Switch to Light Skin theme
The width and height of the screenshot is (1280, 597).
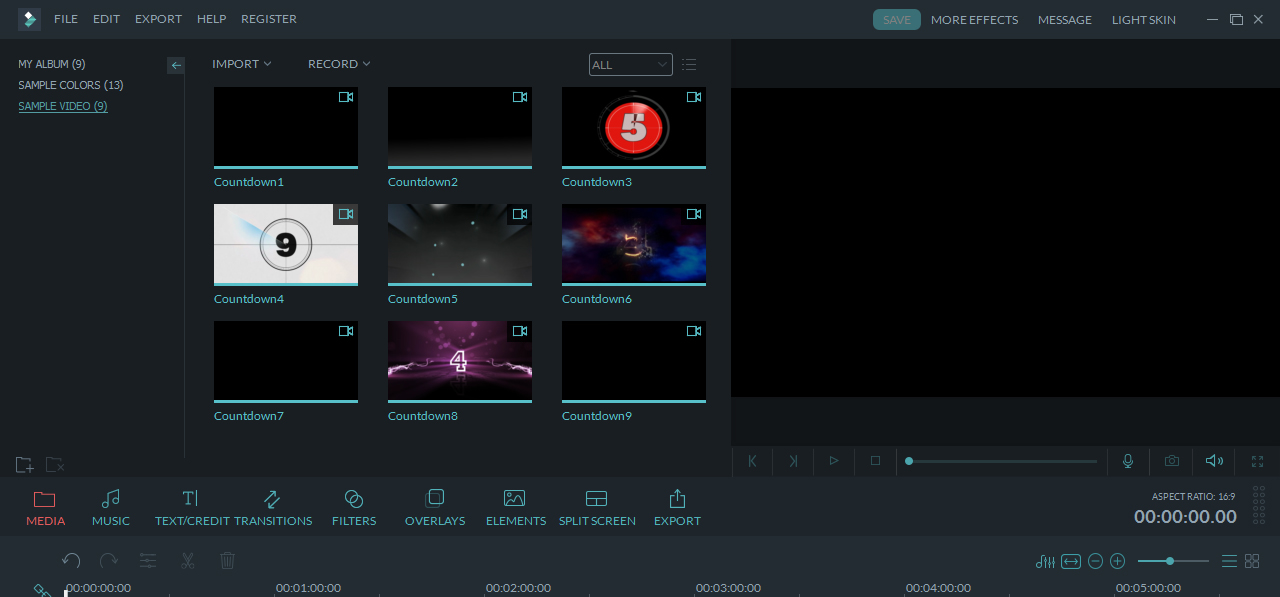coord(1144,20)
